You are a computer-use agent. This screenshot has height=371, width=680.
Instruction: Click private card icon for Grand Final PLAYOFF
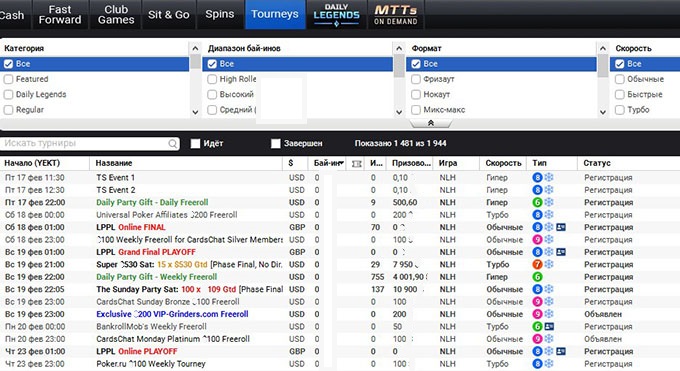pos(561,252)
